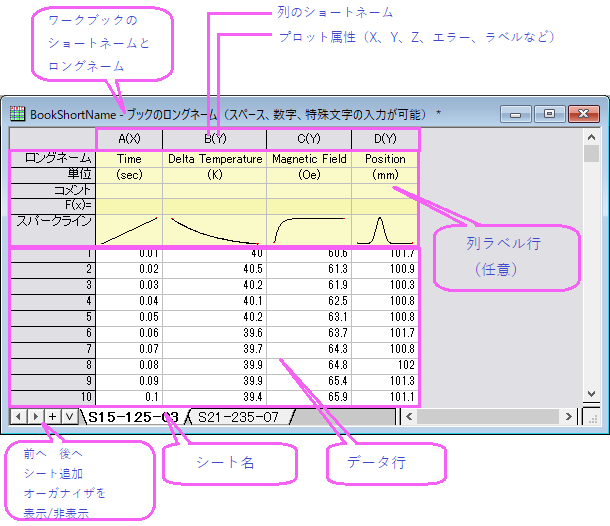Click the empty コメント cell under Time
The image size is (610, 526).
point(129,190)
